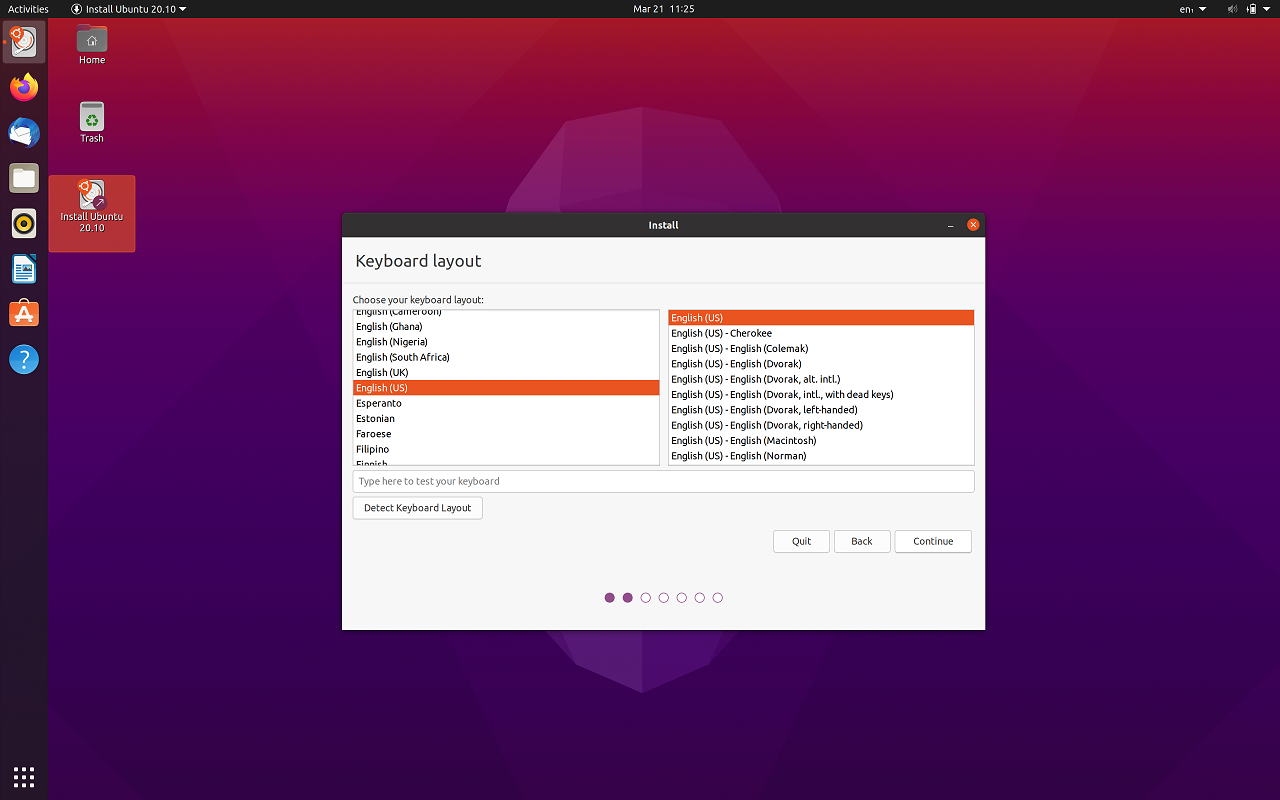Open the Activities overview

28,9
